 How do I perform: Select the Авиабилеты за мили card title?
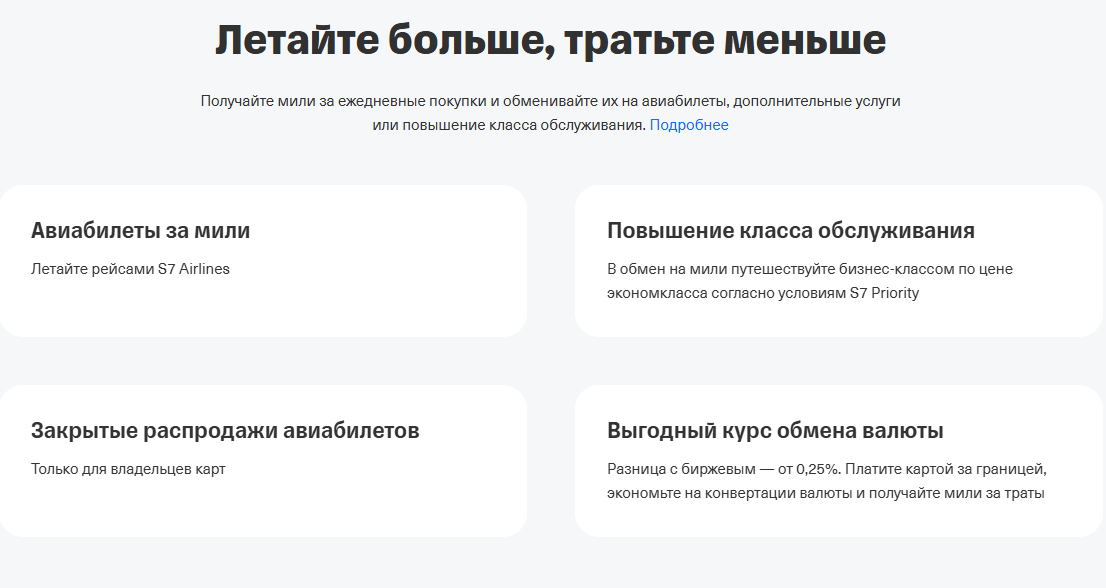140,231
